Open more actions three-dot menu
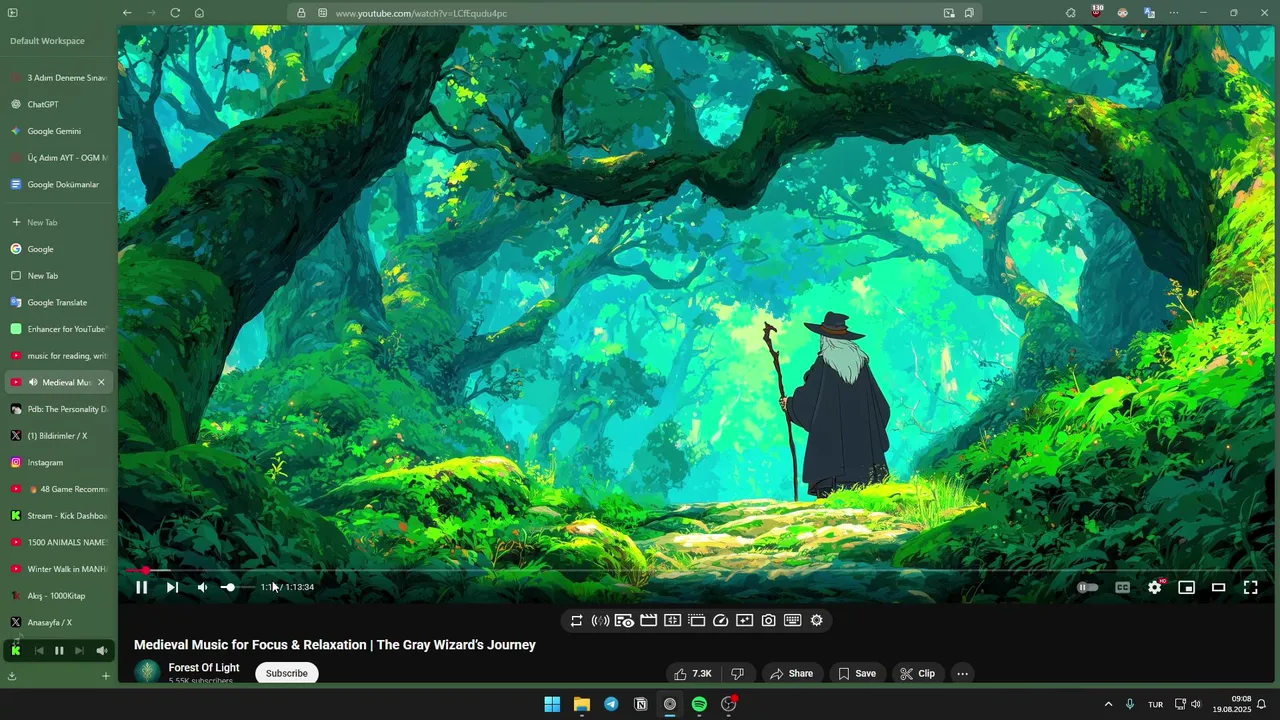 [x=962, y=673]
